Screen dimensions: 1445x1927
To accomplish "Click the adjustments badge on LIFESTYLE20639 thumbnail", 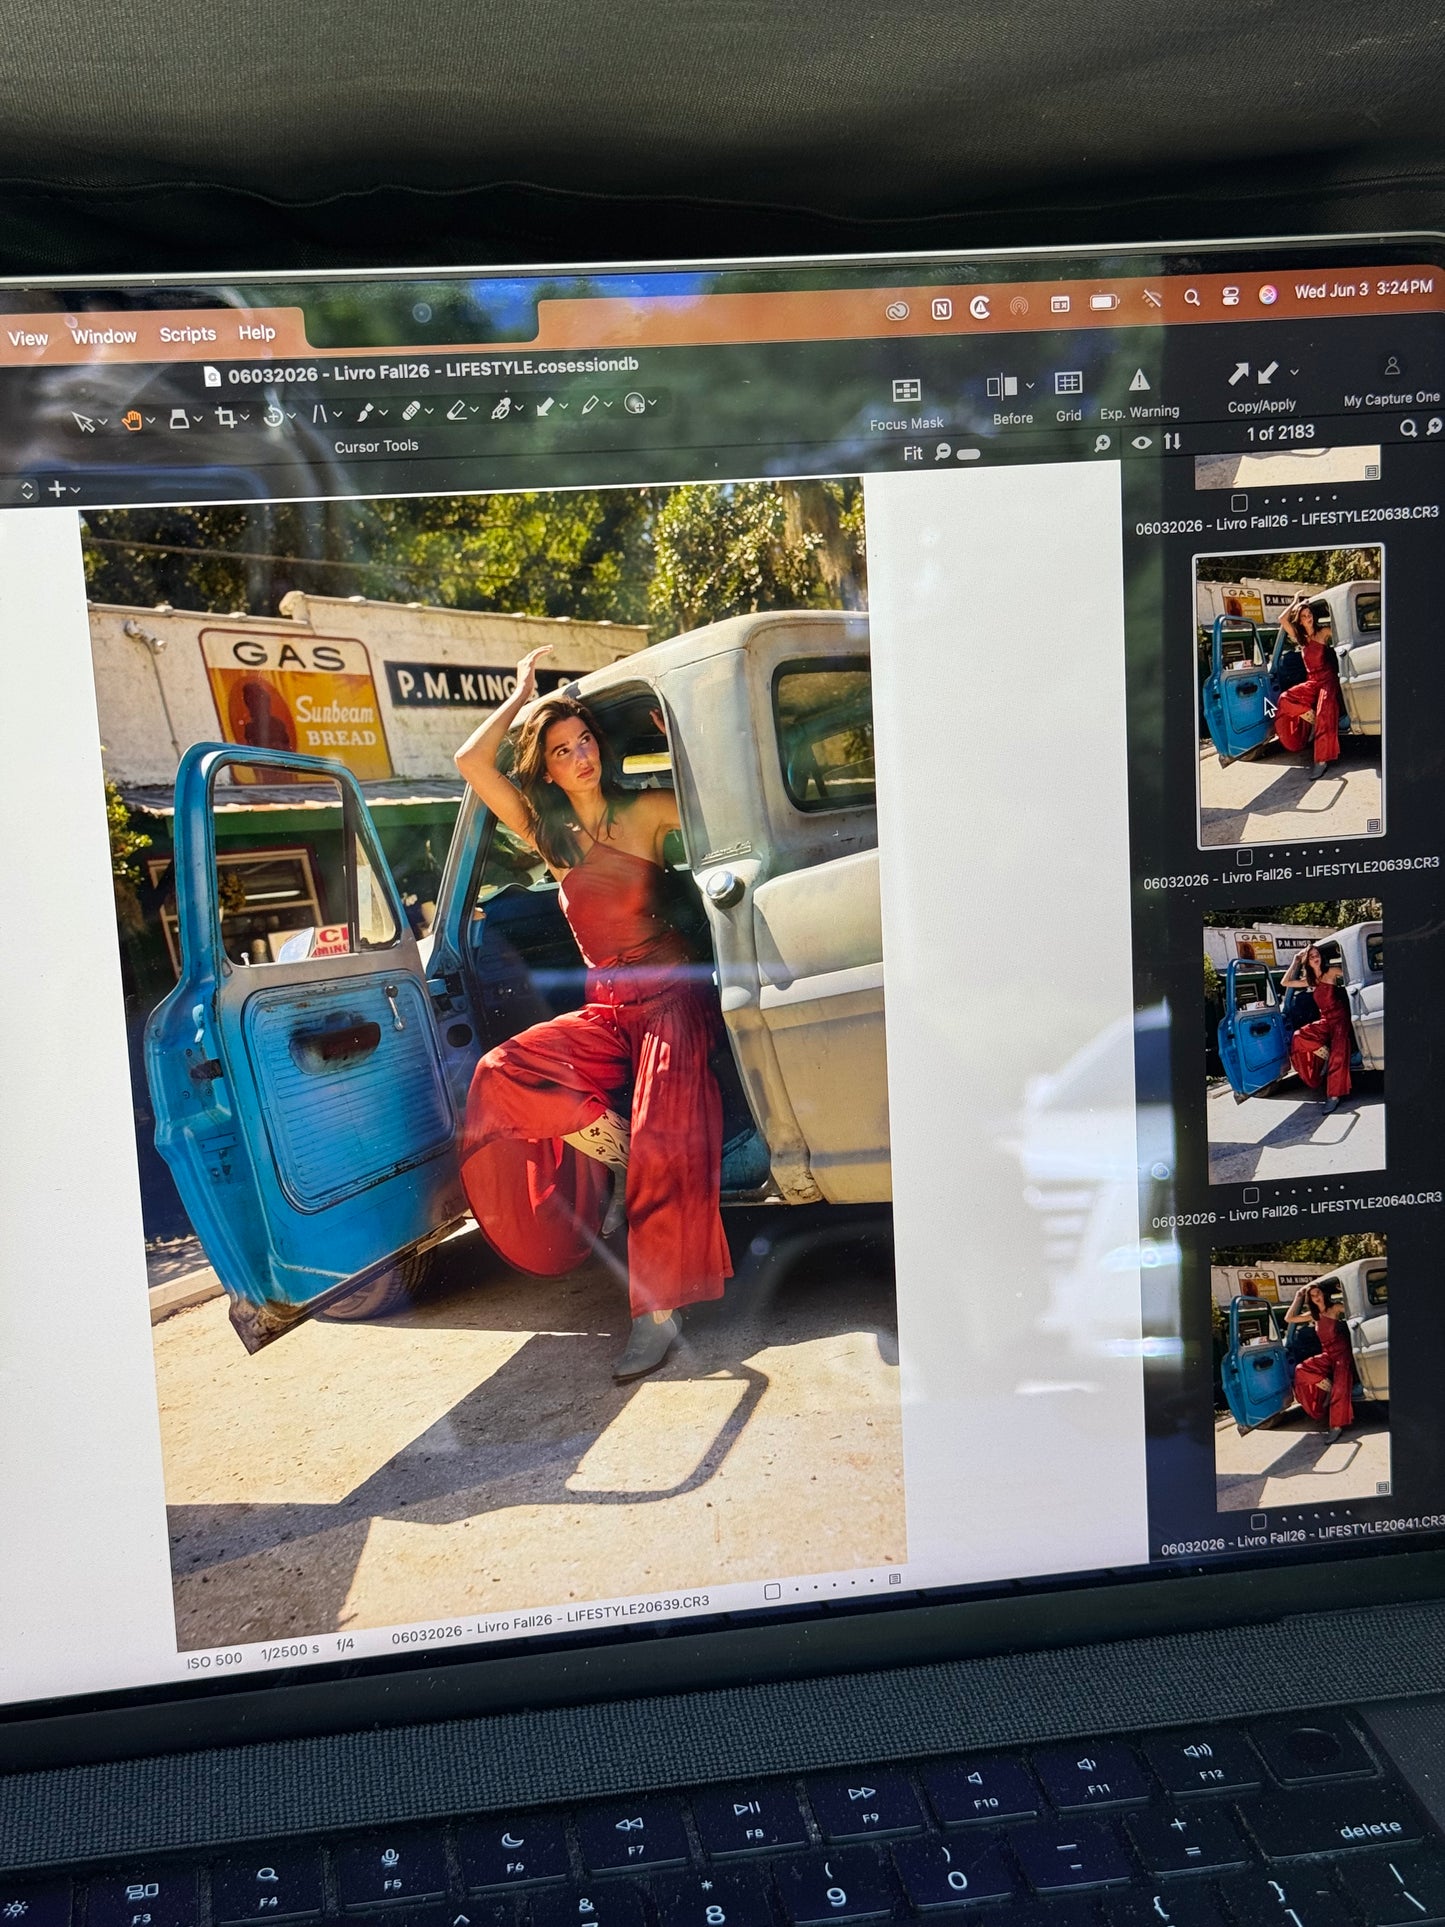I will [x=1374, y=826].
